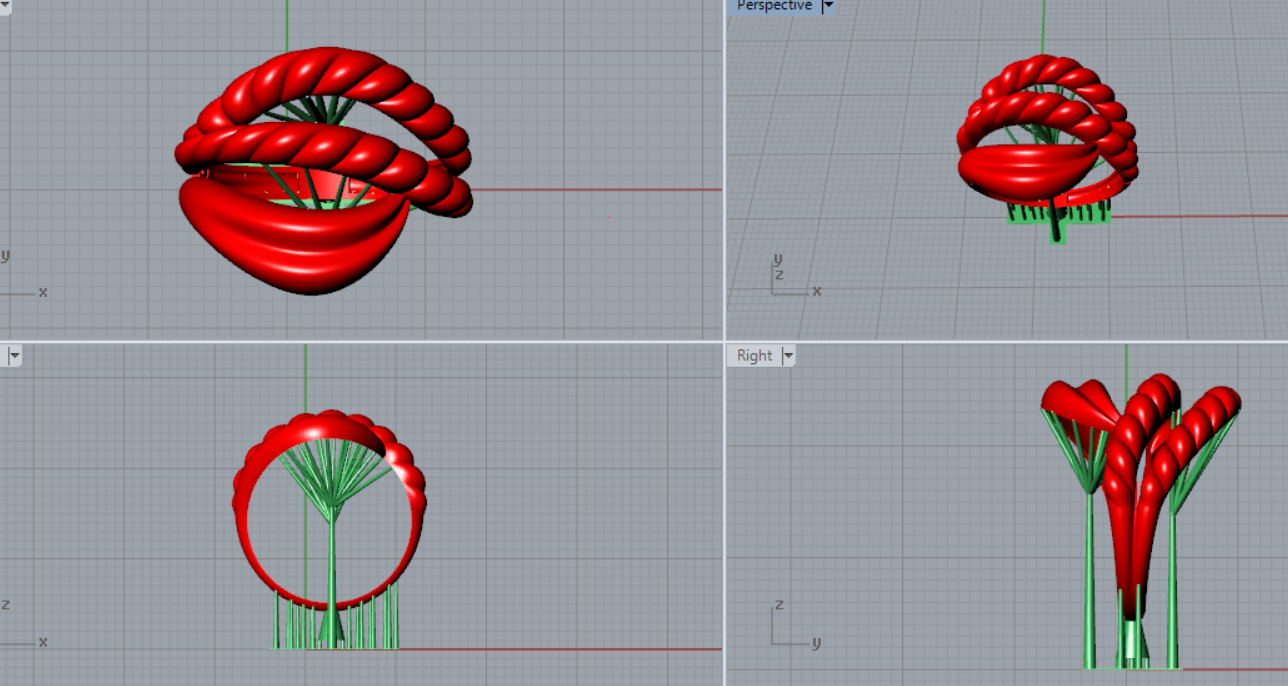Pick the tall left green support in Right viewport
Image resolution: width=1288 pixels, height=686 pixels.
pos(1091,580)
